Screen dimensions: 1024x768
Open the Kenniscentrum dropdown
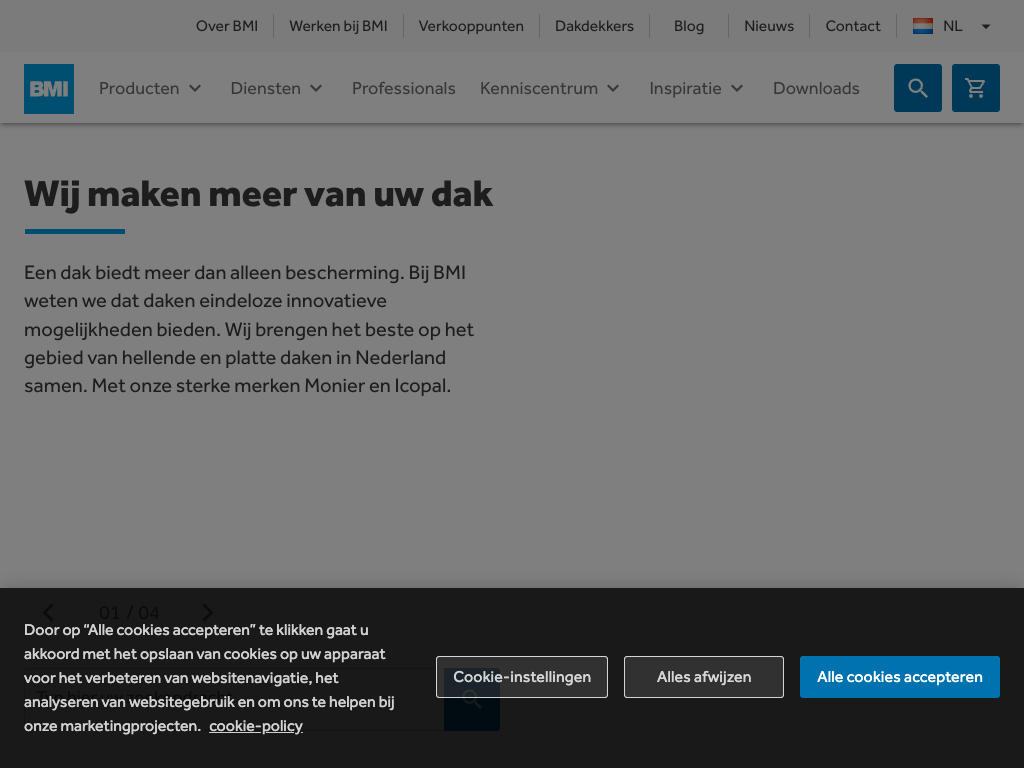[x=550, y=88]
